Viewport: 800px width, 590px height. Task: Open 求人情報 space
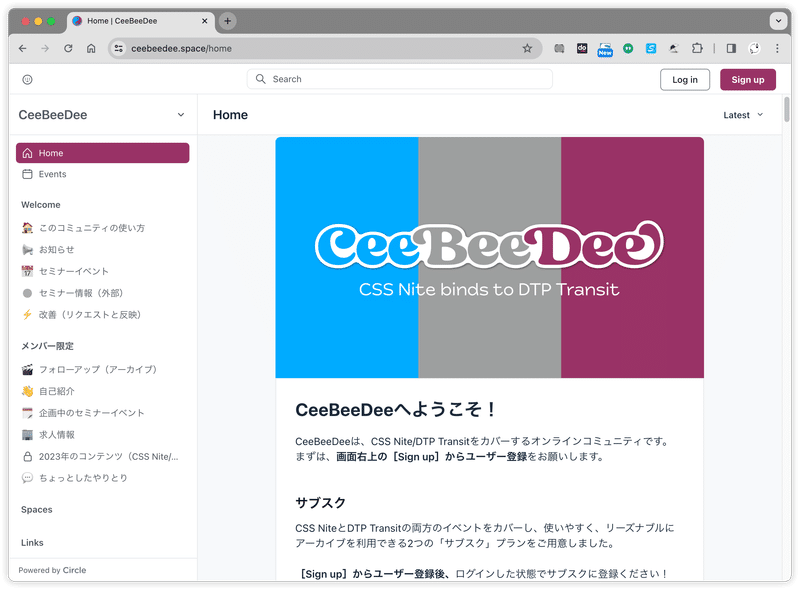click(x=103, y=435)
